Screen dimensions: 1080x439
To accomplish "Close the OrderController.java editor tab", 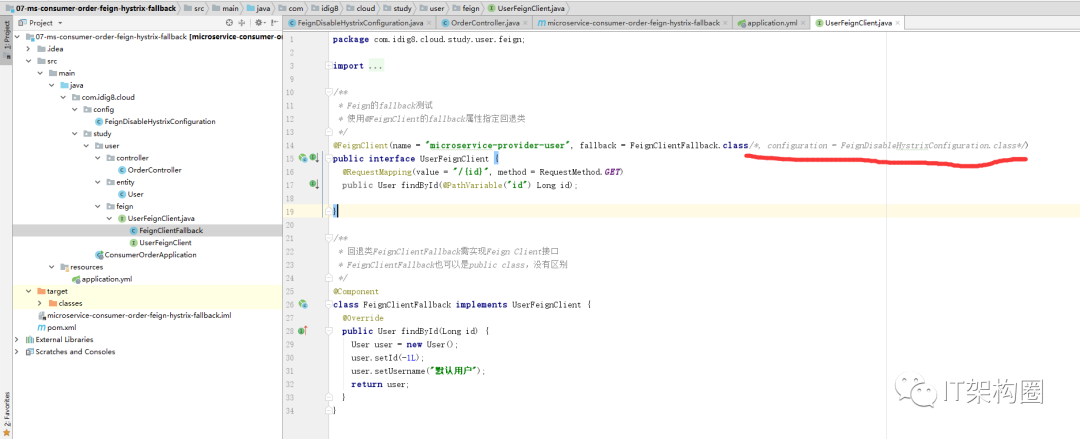I will click(x=525, y=23).
